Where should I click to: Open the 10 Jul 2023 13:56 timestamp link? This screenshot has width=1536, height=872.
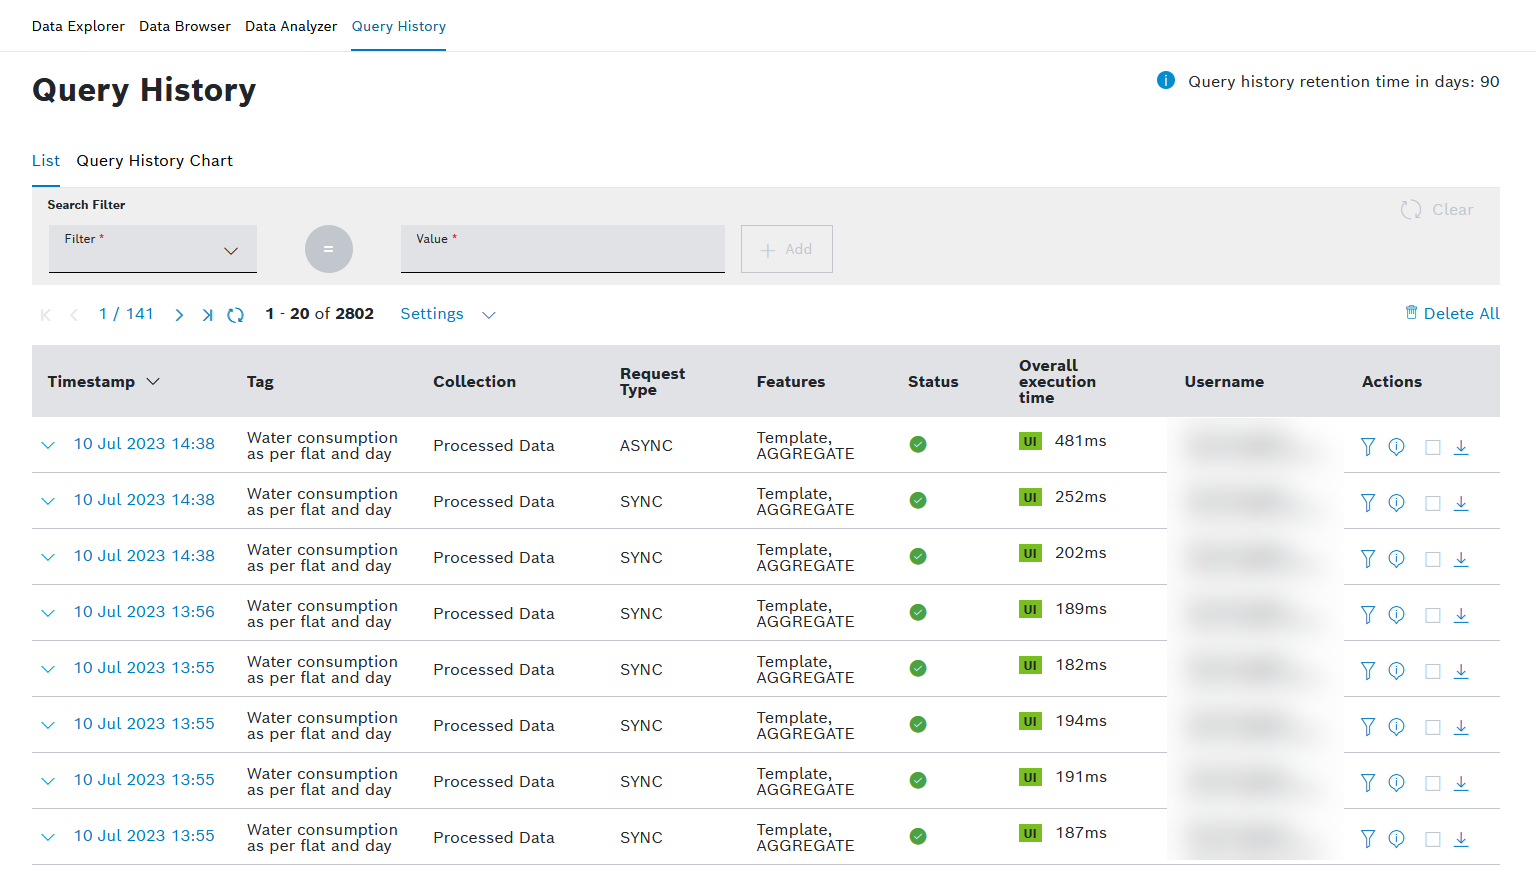tap(144, 612)
